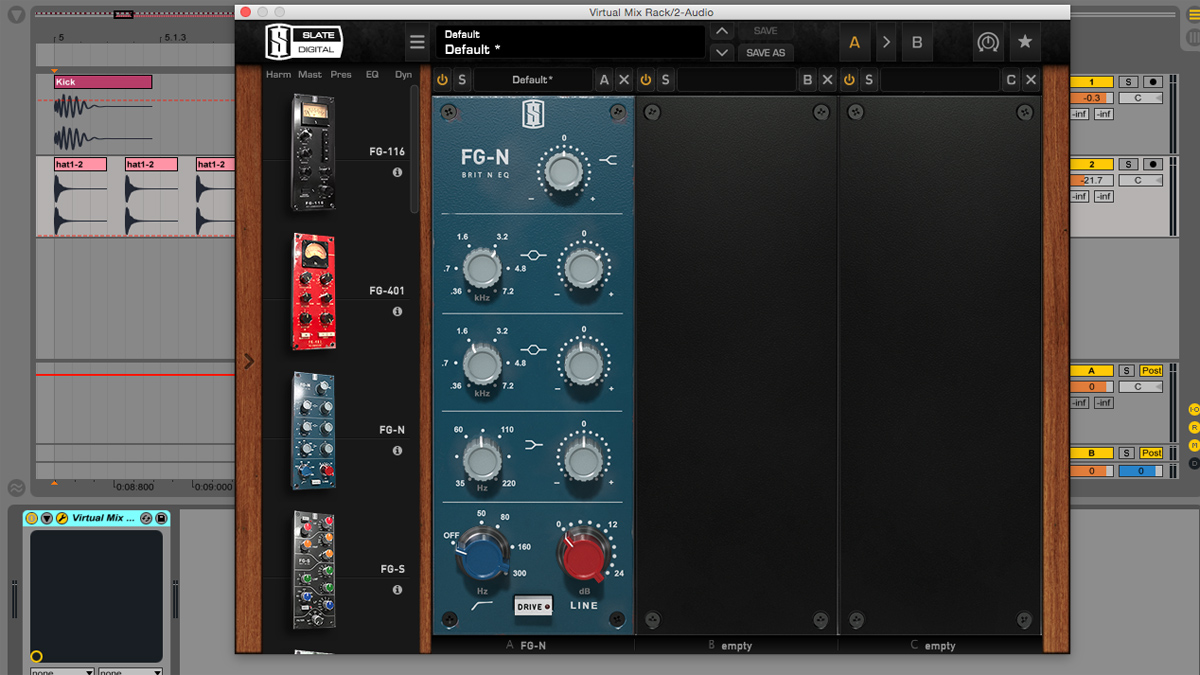1200x675 pixels.
Task: Select the slot A letter label
Action: click(603, 80)
